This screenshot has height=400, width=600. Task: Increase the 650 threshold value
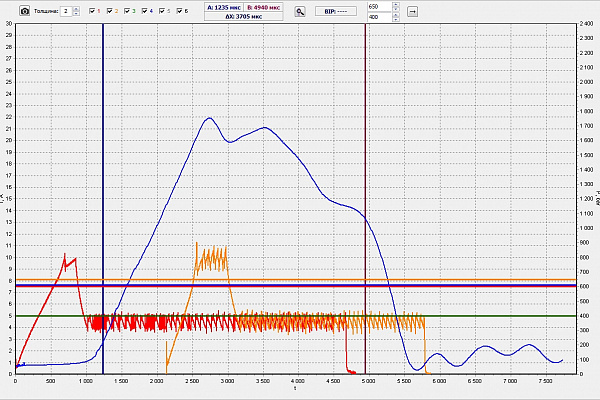pyautogui.click(x=396, y=5)
